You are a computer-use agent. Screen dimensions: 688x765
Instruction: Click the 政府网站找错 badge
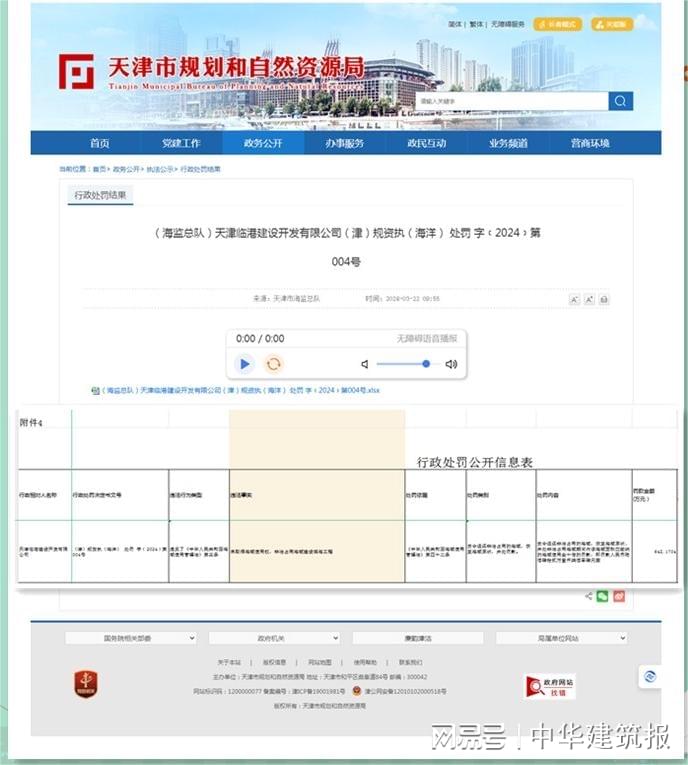[x=550, y=687]
